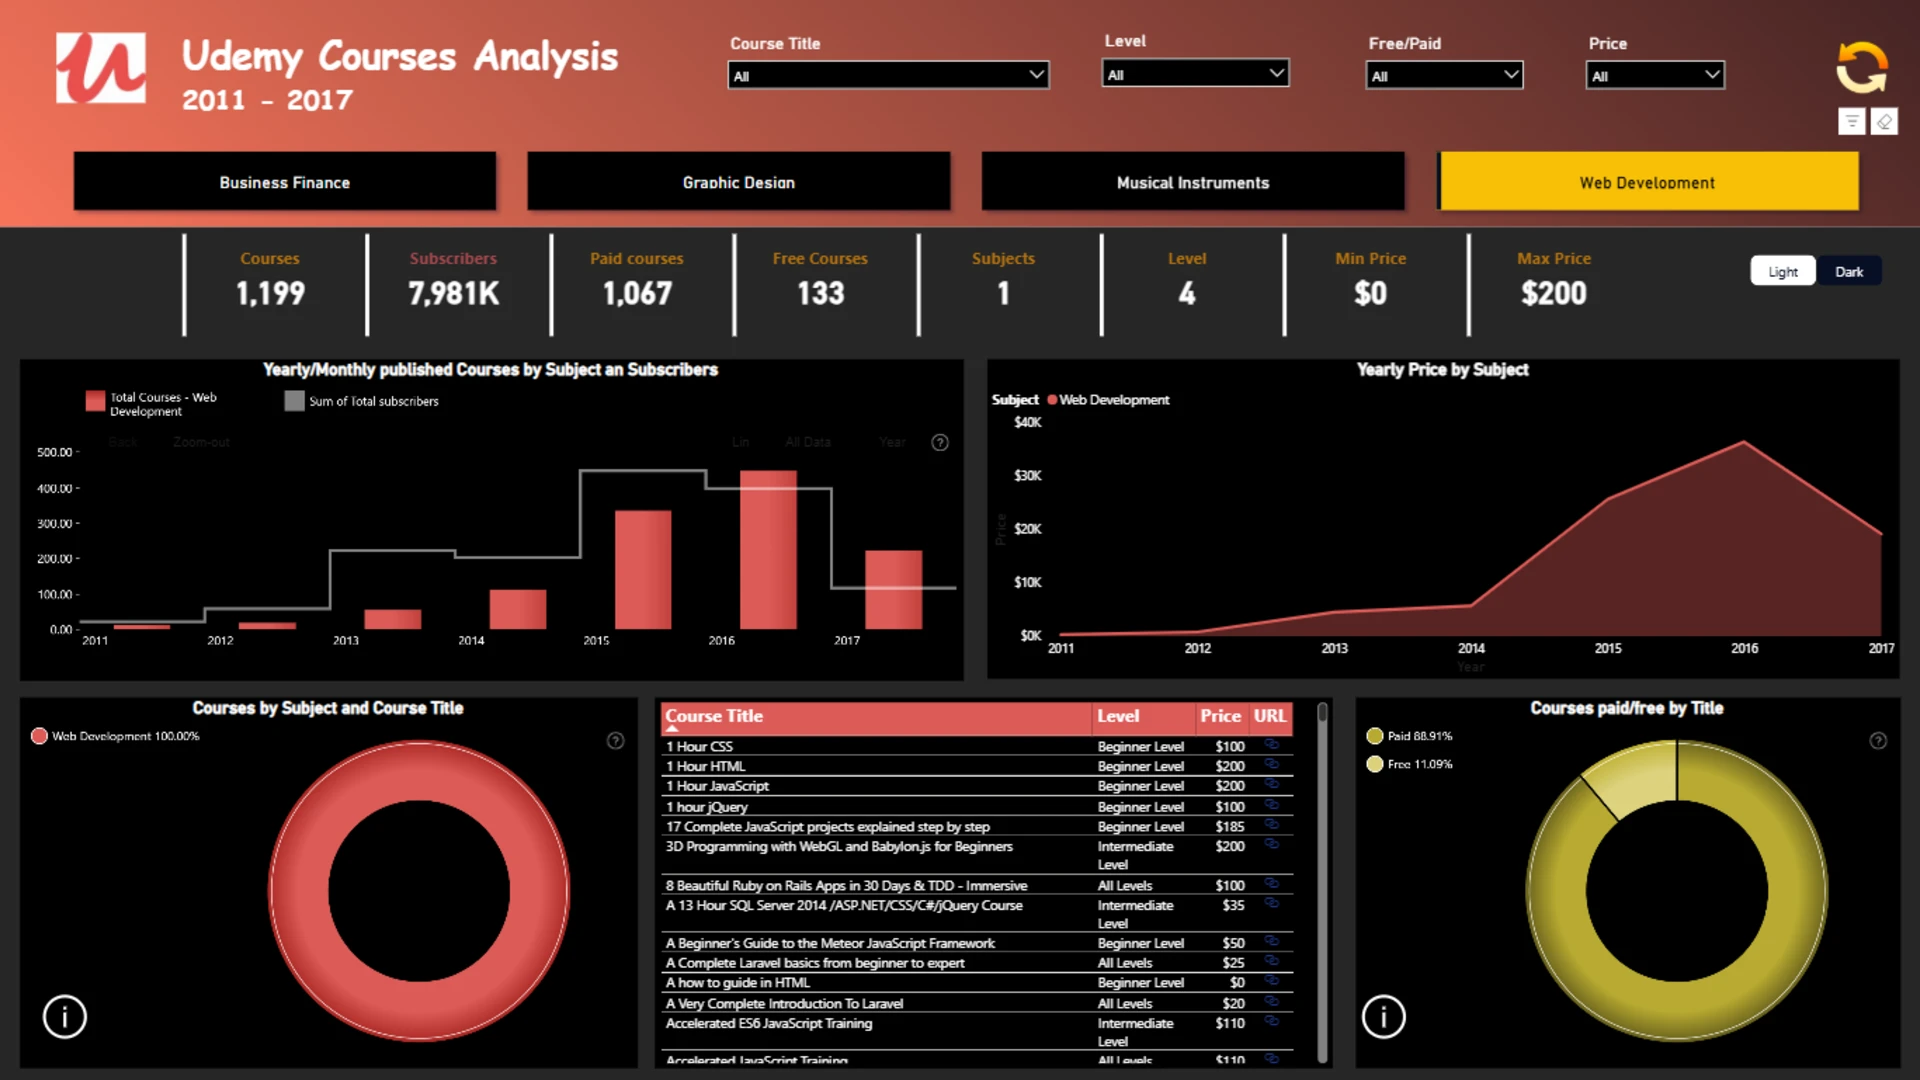Click the eraser clear-selections icon
Image resolution: width=1920 pixels, height=1080 pixels.
point(1884,122)
